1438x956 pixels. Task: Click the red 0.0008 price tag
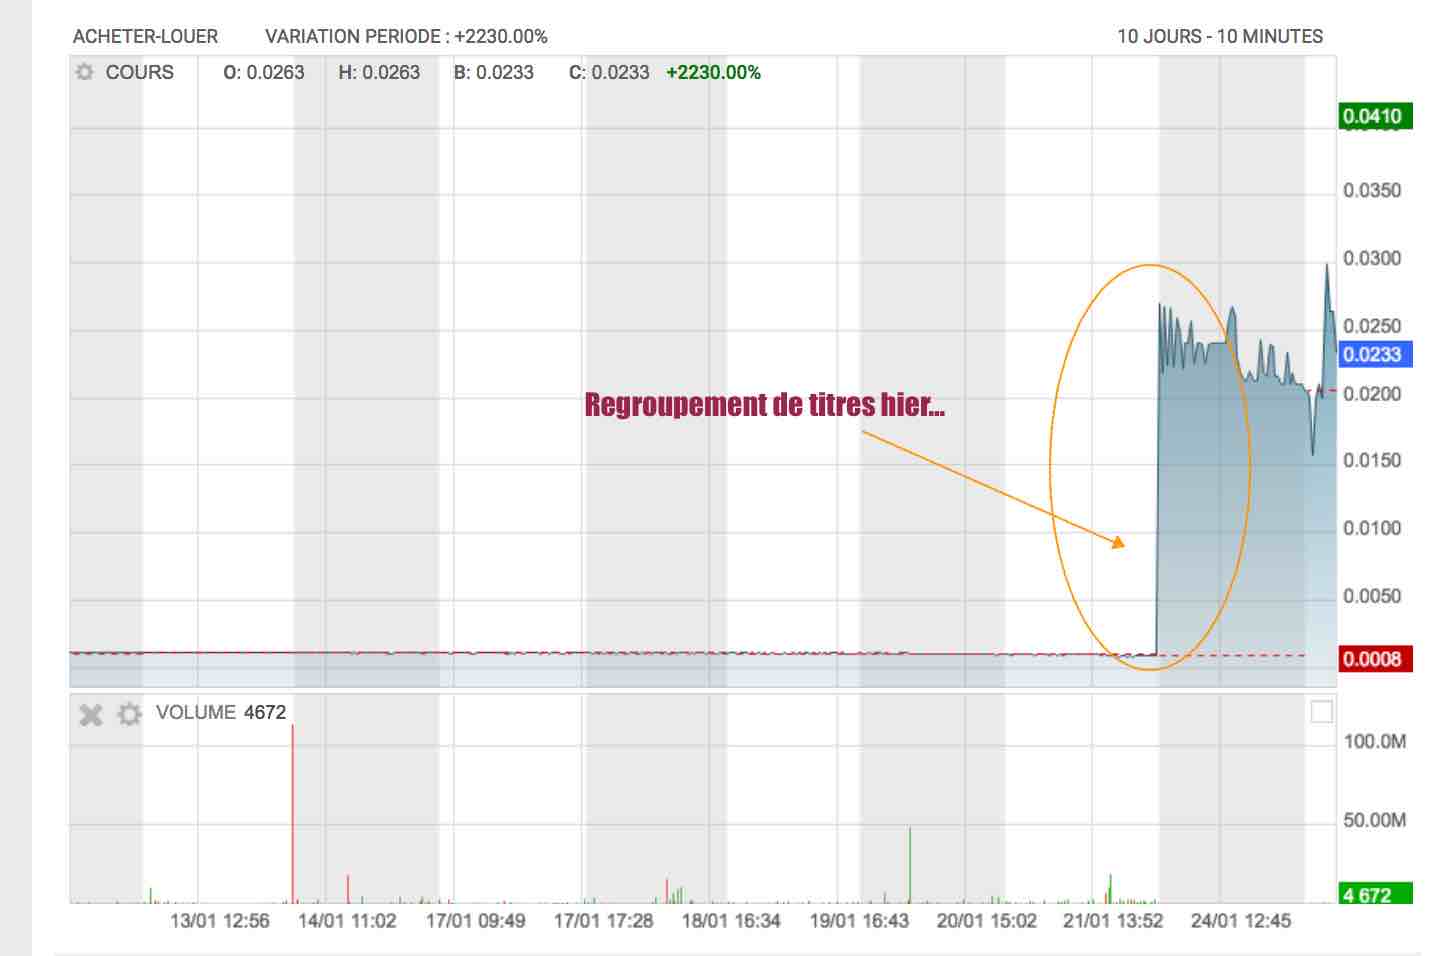1375,659
